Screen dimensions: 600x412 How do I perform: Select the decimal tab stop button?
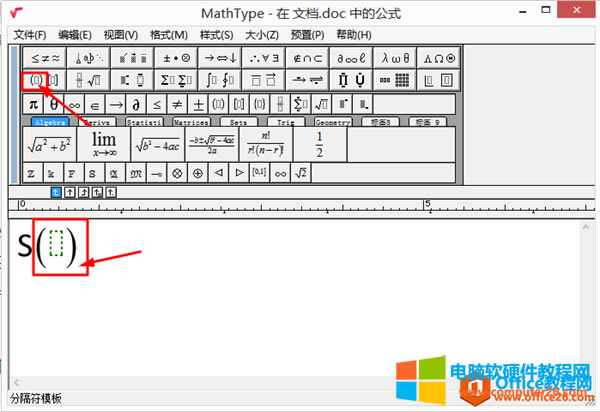coord(111,192)
